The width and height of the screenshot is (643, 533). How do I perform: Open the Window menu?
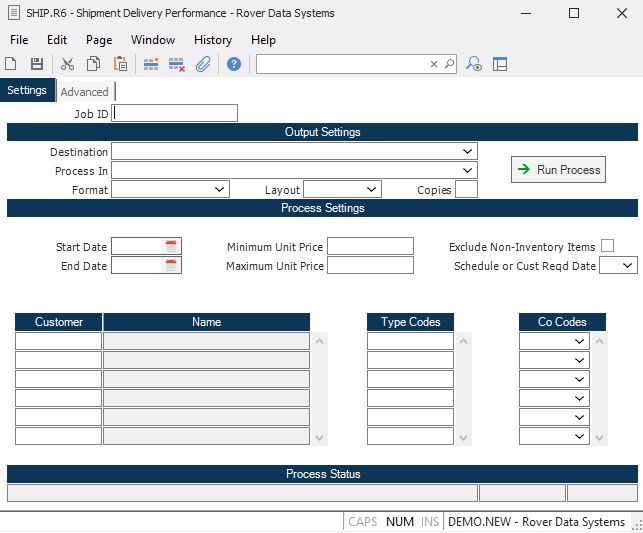coord(152,40)
